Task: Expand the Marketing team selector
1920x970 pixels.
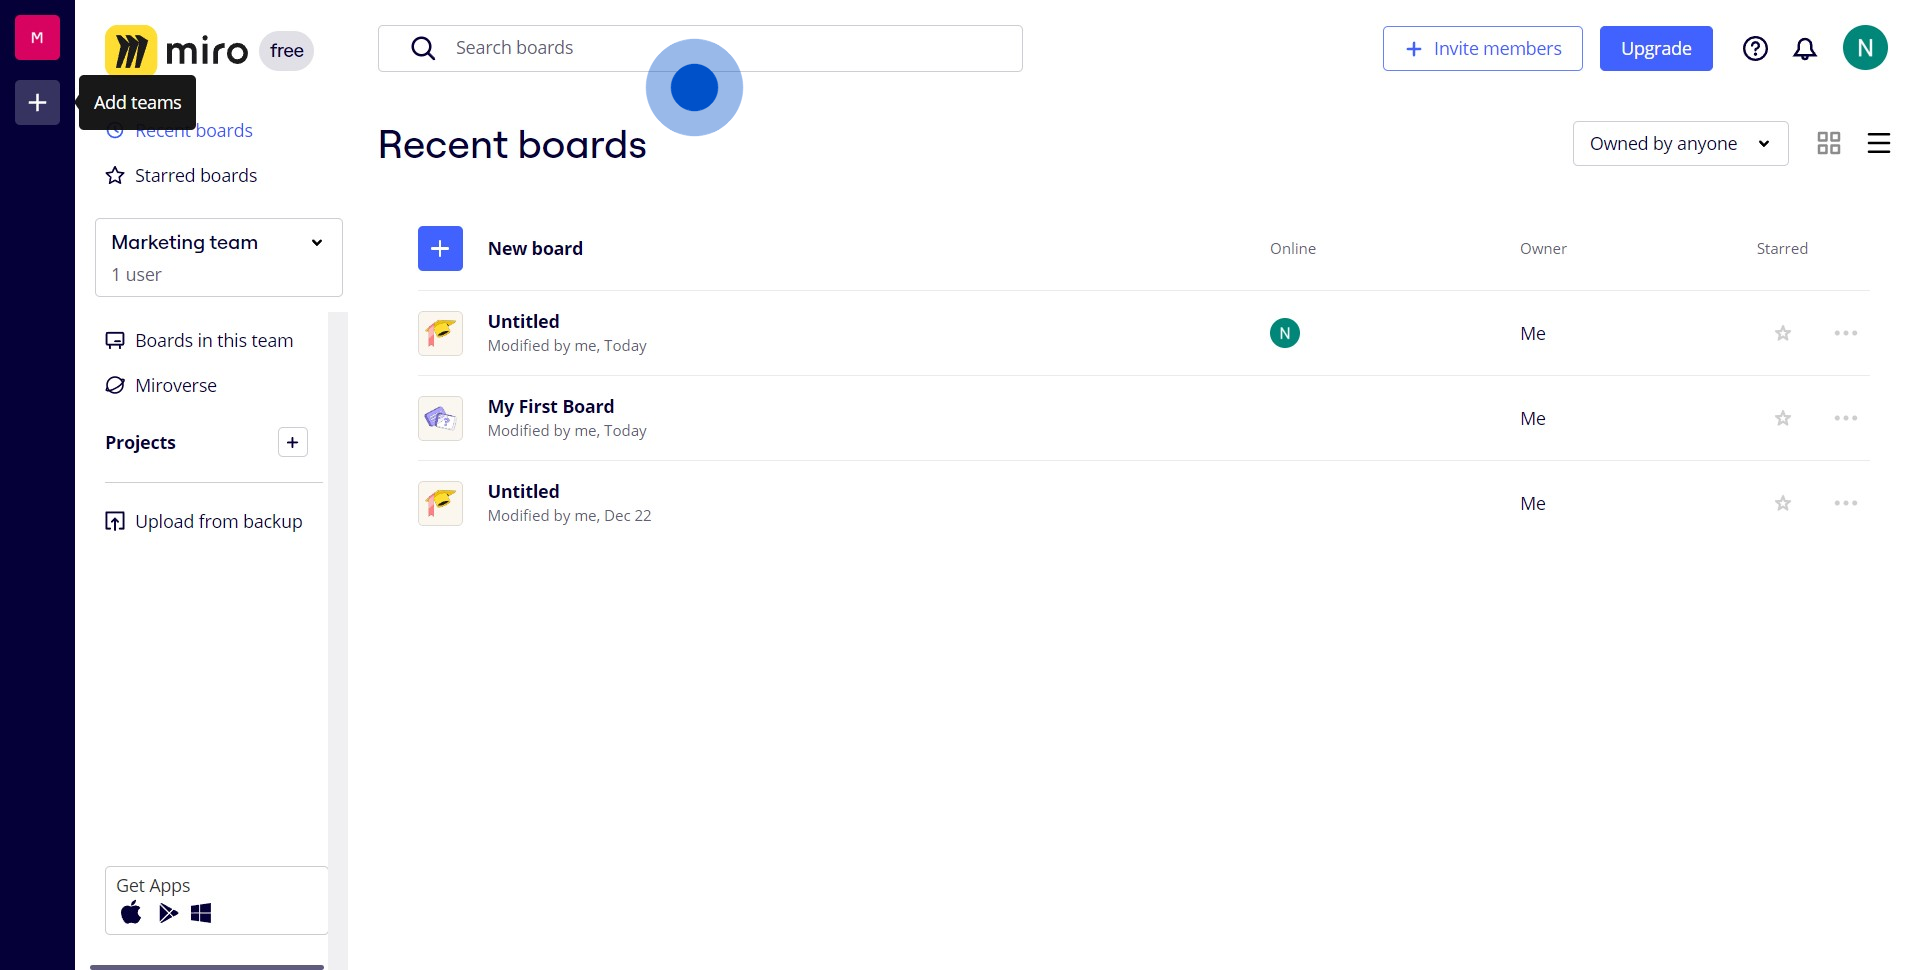Action: [x=218, y=257]
